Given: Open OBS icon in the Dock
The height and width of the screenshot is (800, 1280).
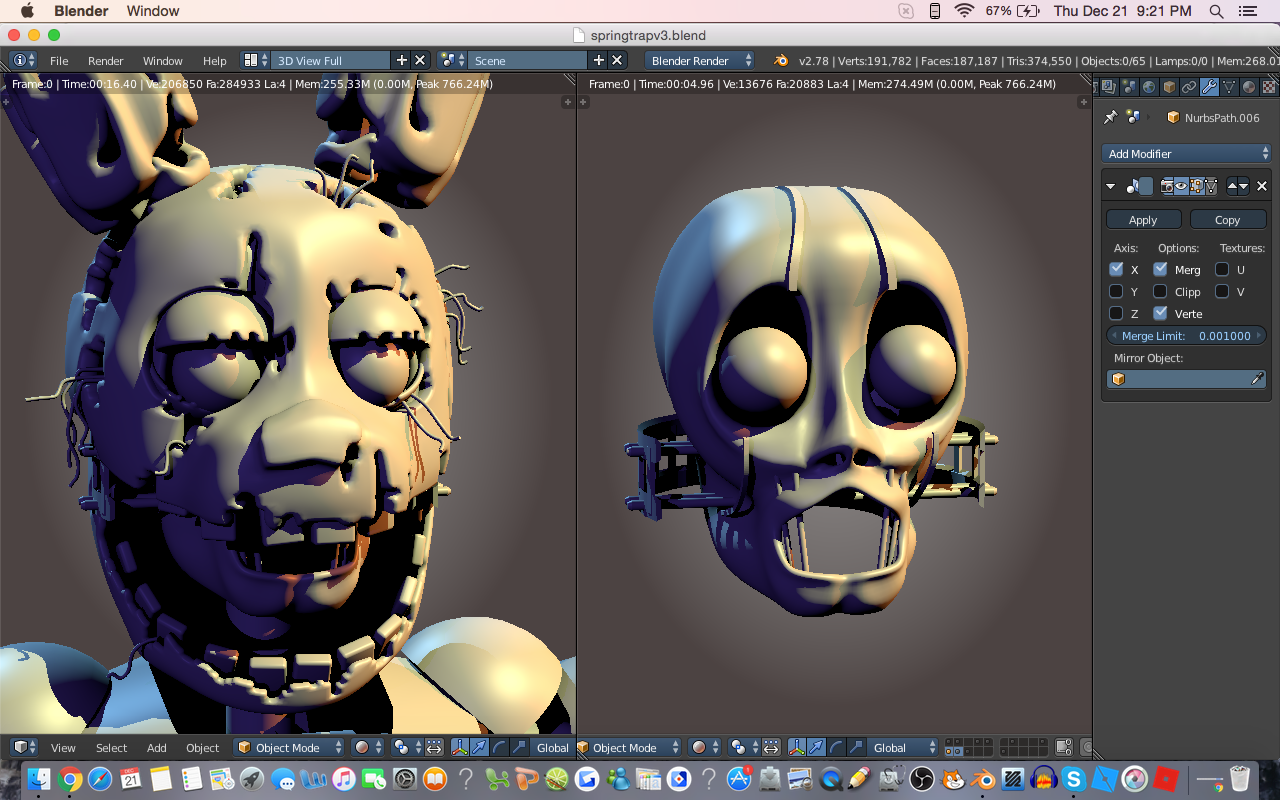Looking at the screenshot, I should pos(921,778).
